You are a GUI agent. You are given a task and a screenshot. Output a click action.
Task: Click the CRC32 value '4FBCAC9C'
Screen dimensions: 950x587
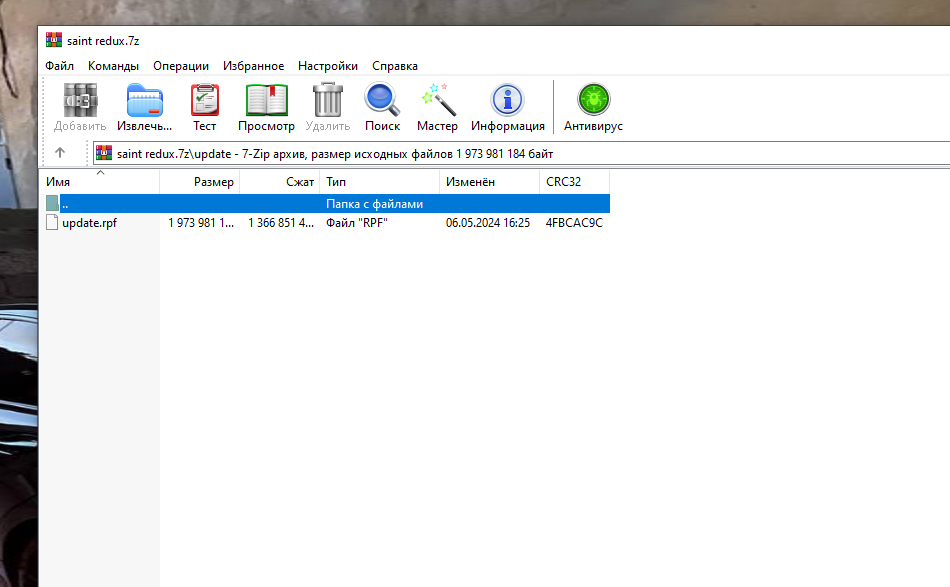point(574,223)
